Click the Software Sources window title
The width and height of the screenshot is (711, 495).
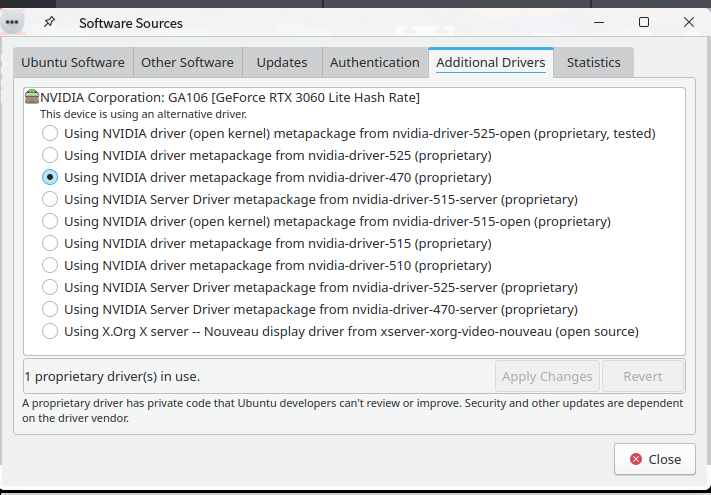[x=131, y=23]
